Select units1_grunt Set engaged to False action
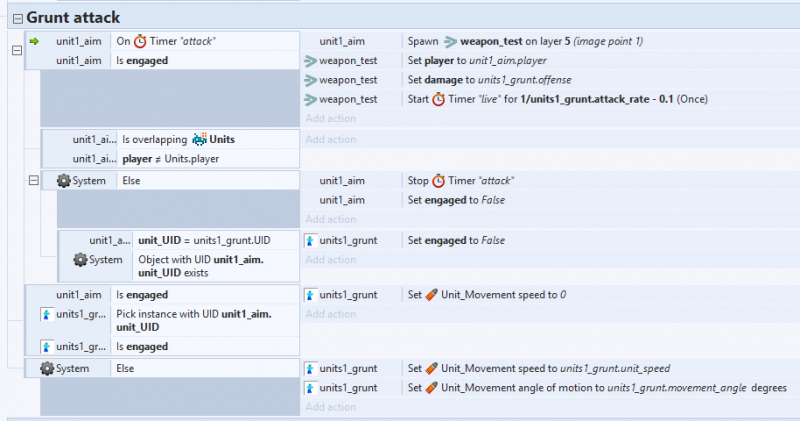This screenshot has width=800, height=421. [456, 240]
